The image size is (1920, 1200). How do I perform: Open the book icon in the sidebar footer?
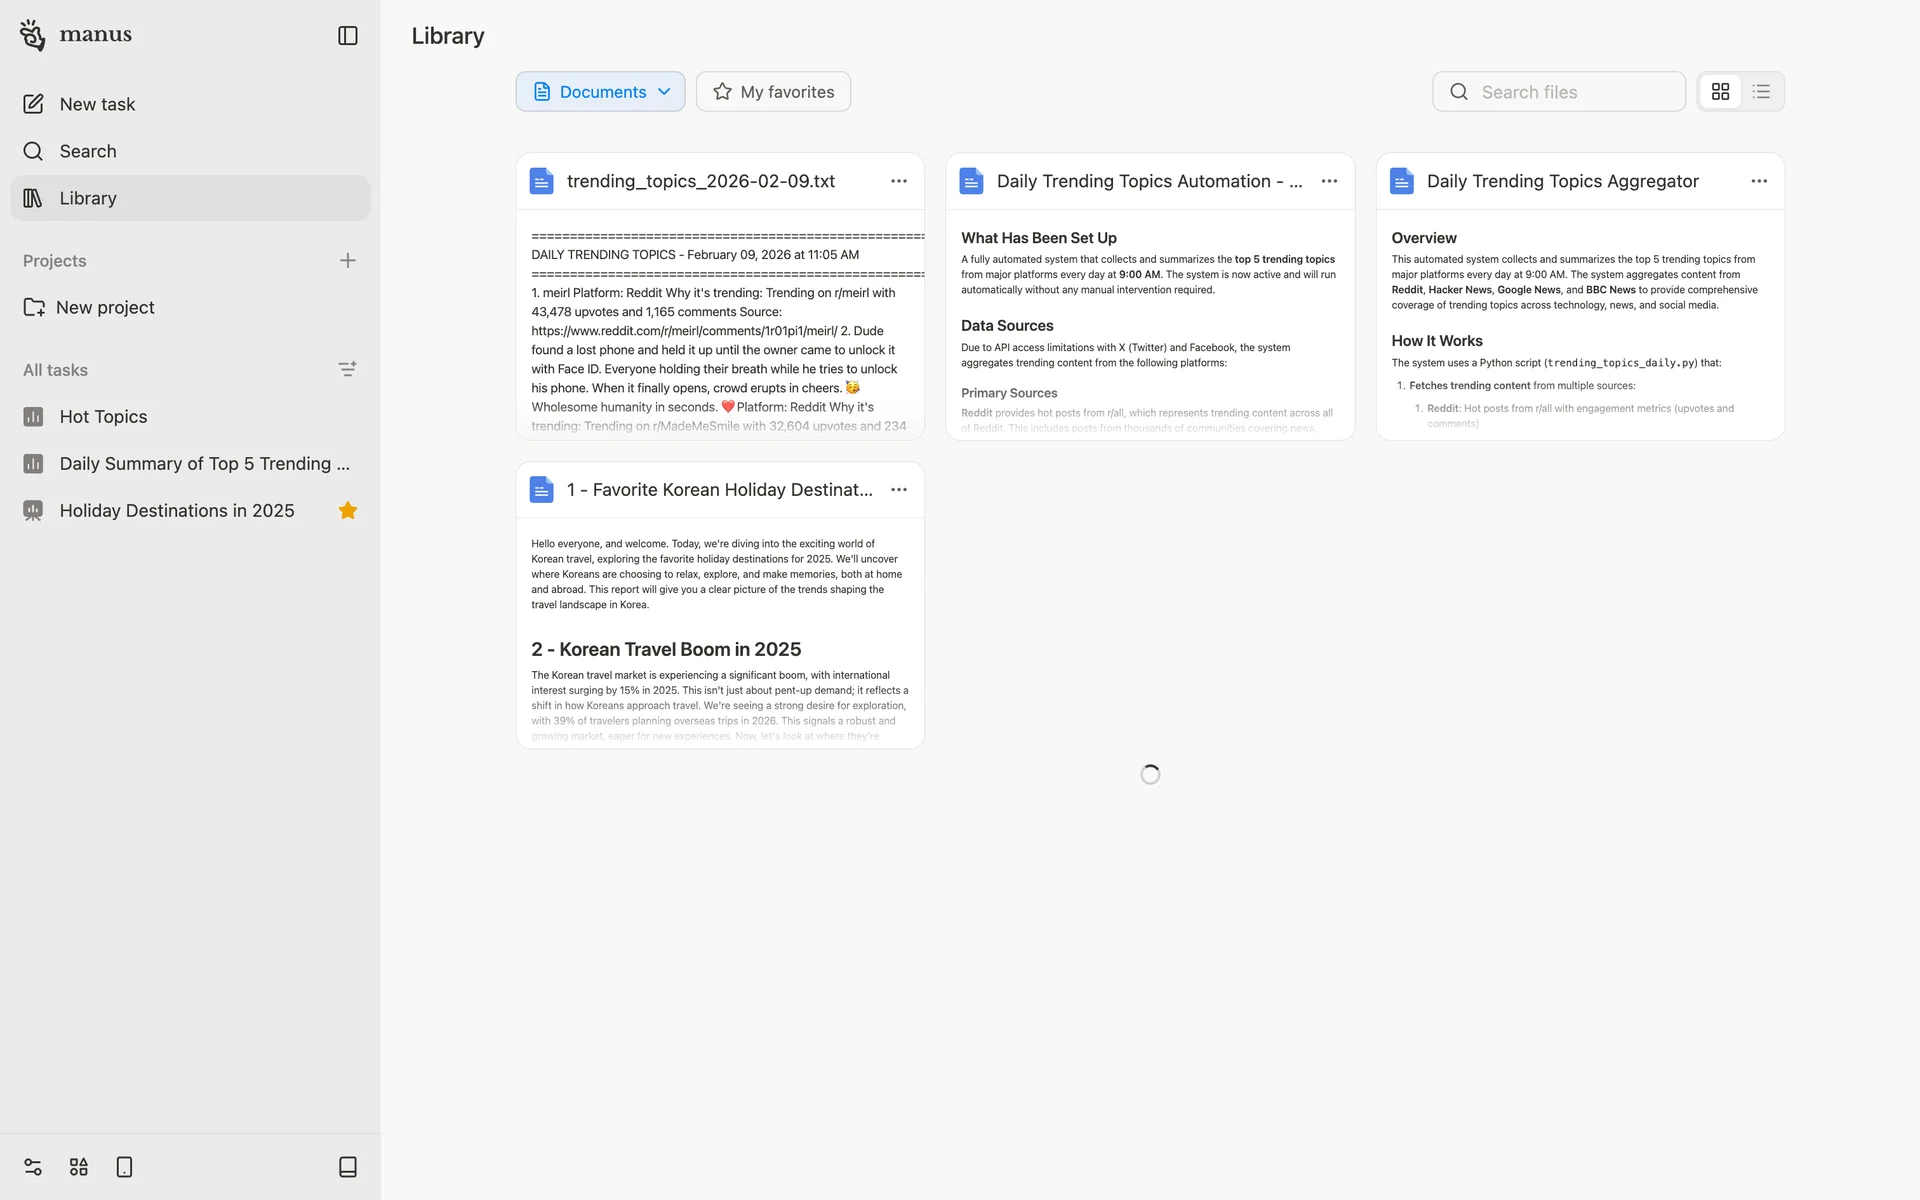coord(347,1167)
